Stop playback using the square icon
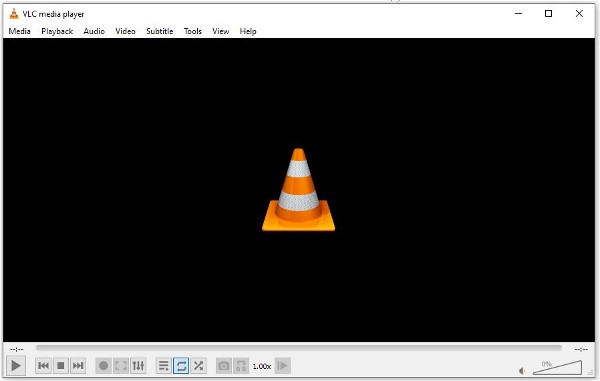Image resolution: width=600 pixels, height=381 pixels. point(60,366)
